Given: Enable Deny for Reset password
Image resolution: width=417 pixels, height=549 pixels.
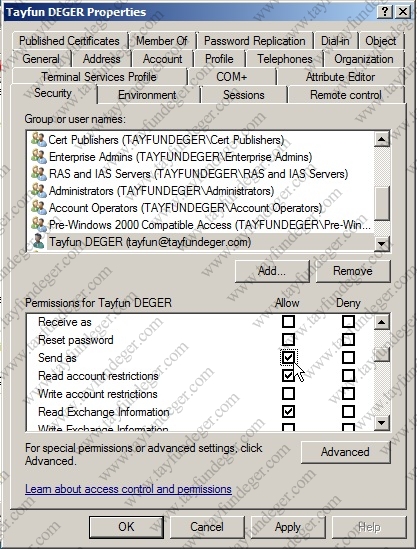Looking at the screenshot, I should (348, 339).
